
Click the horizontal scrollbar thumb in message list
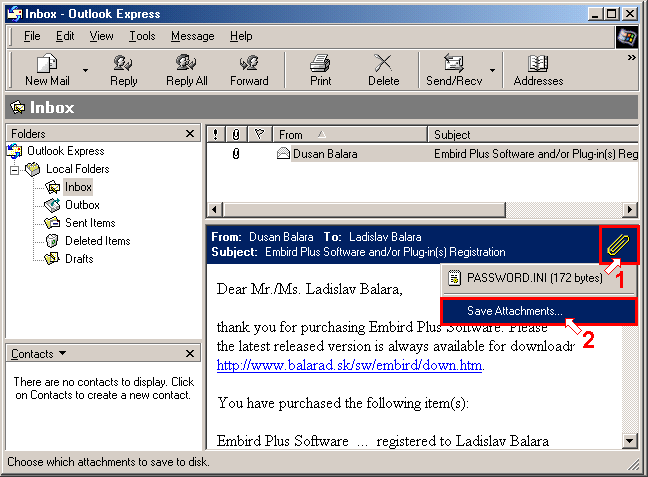[x=364, y=210]
